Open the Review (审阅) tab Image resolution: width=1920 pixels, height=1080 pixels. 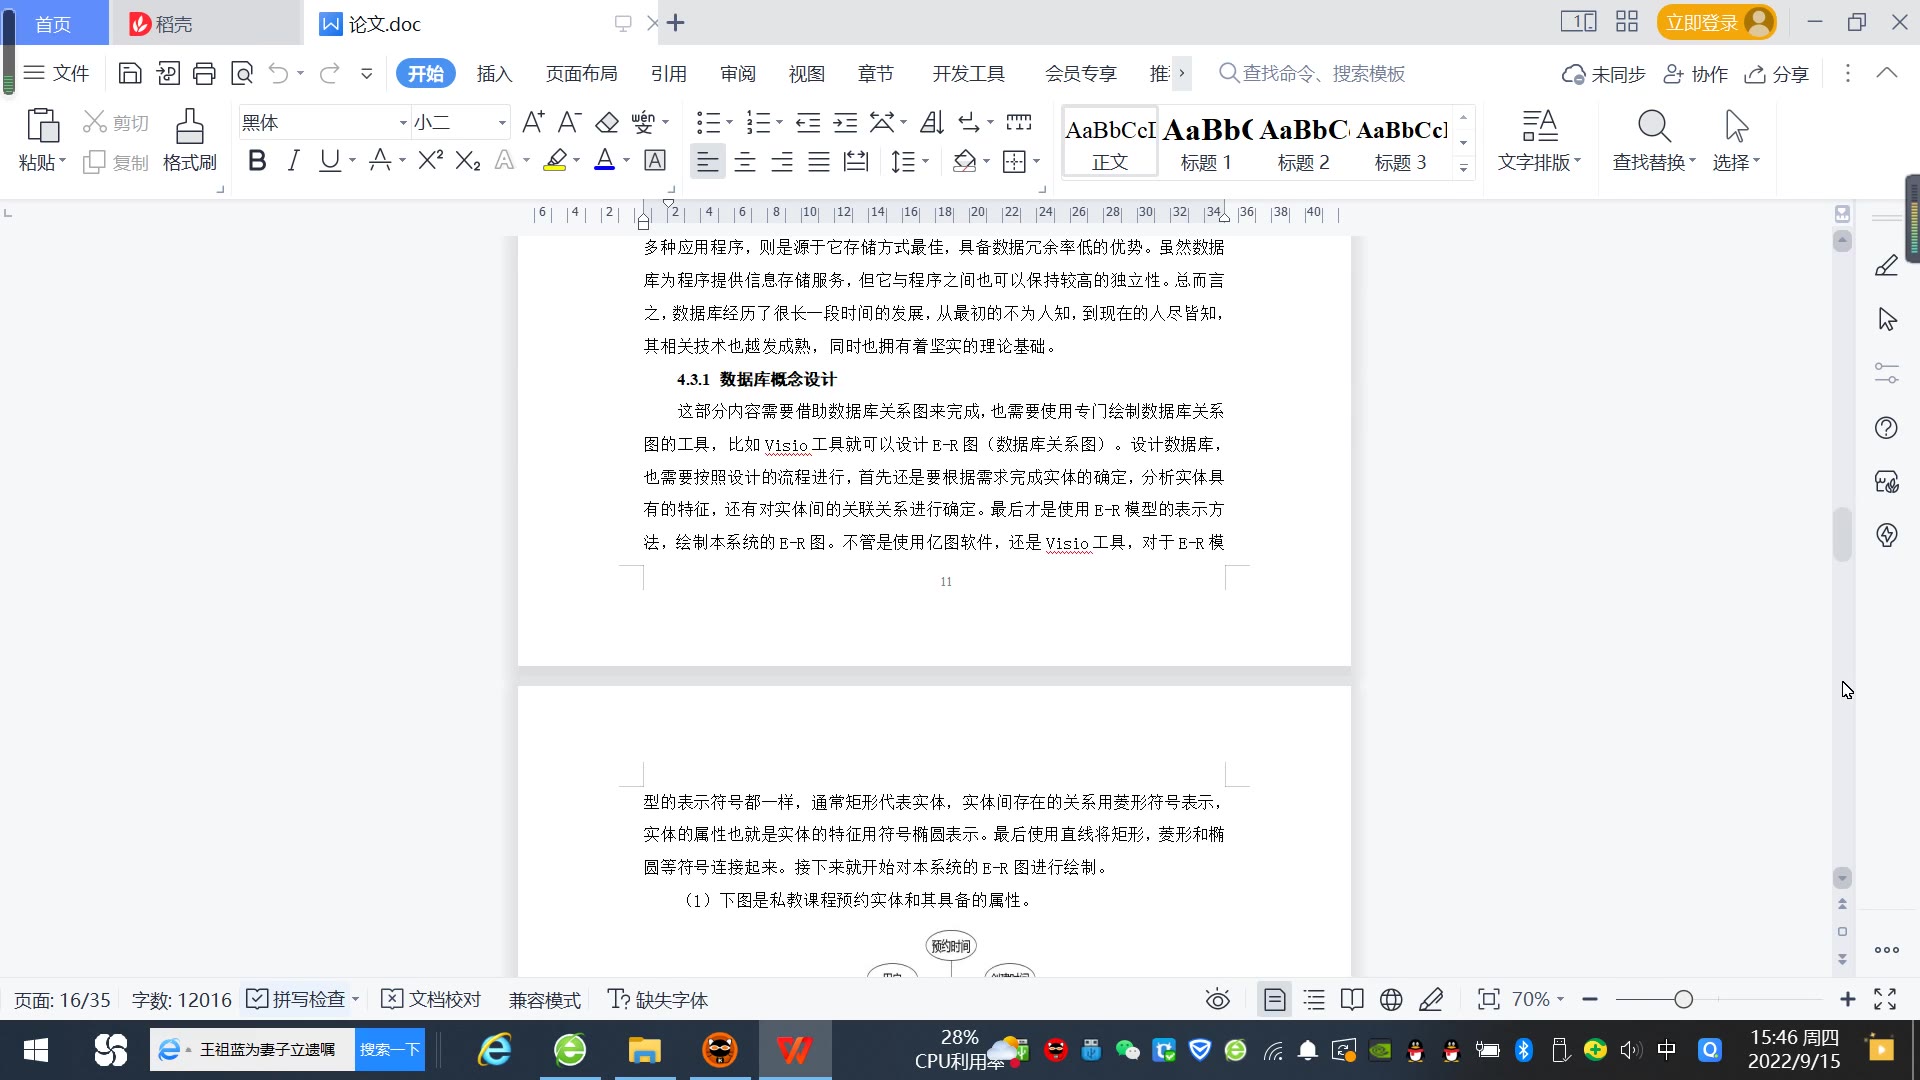tap(738, 74)
